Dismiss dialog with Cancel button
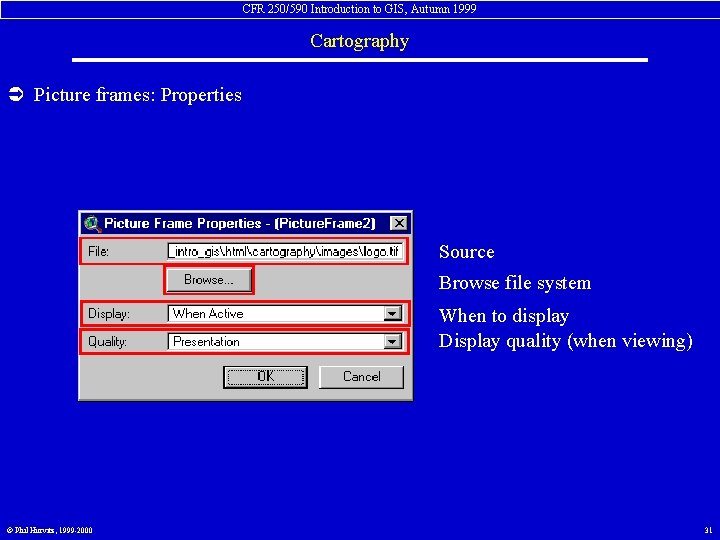This screenshot has height=540, width=720. (361, 377)
